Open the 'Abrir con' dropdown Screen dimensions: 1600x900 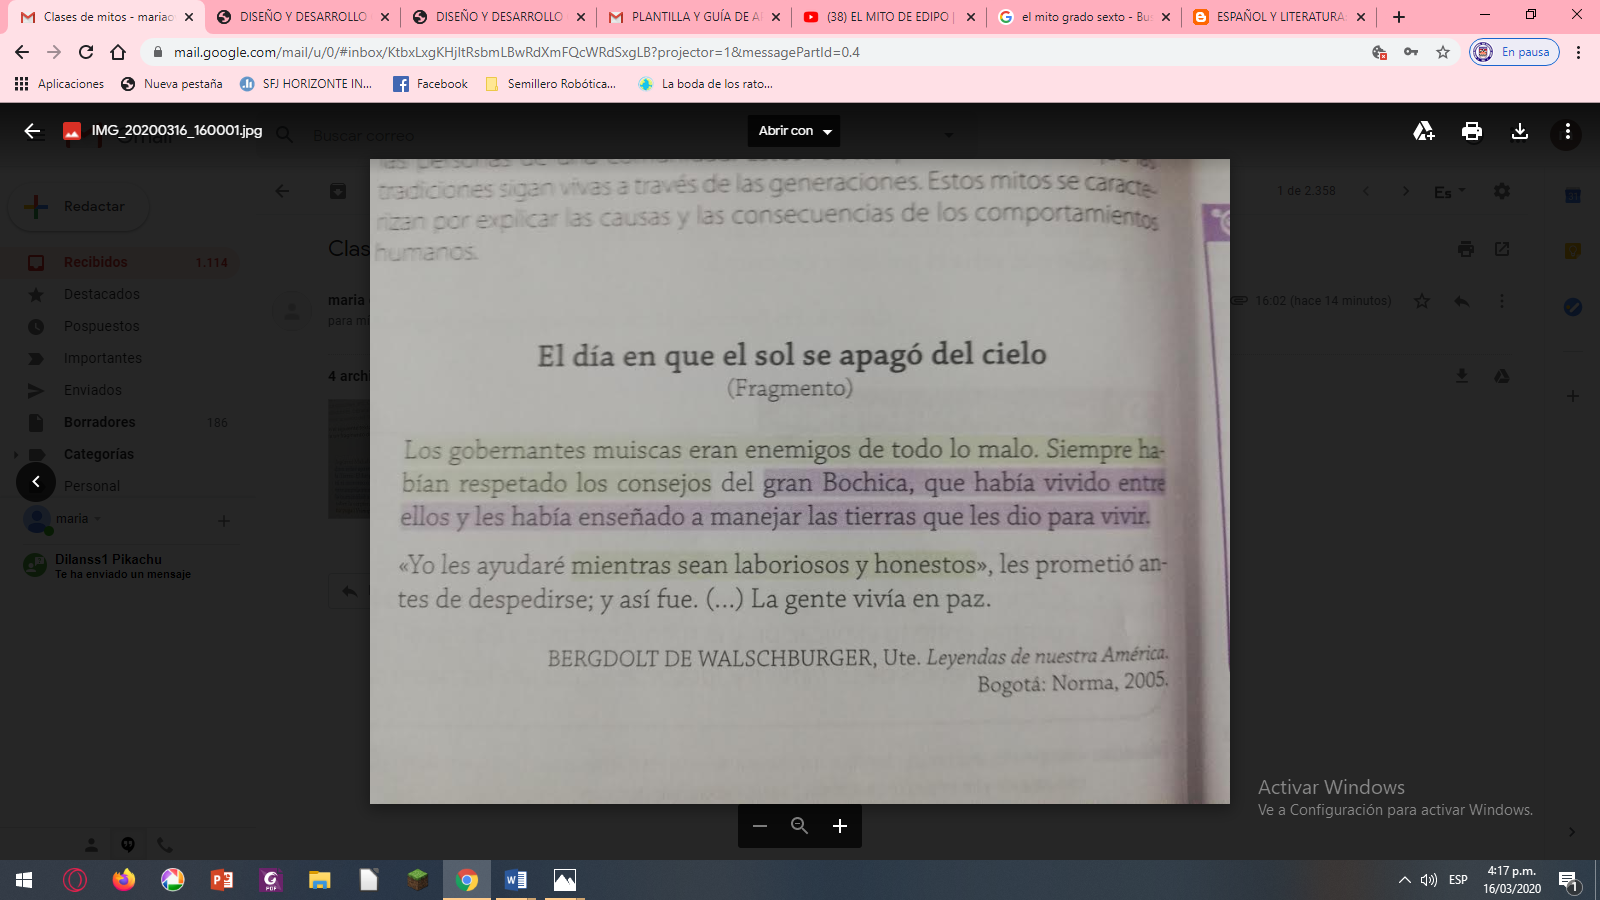pos(794,131)
